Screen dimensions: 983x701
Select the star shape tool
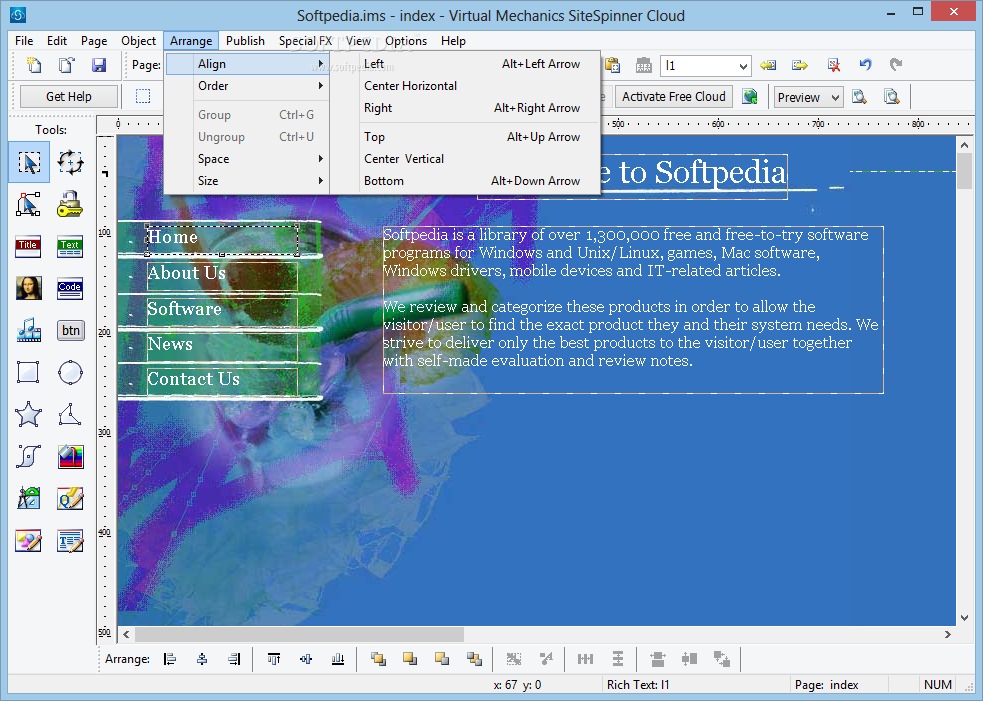click(29, 414)
